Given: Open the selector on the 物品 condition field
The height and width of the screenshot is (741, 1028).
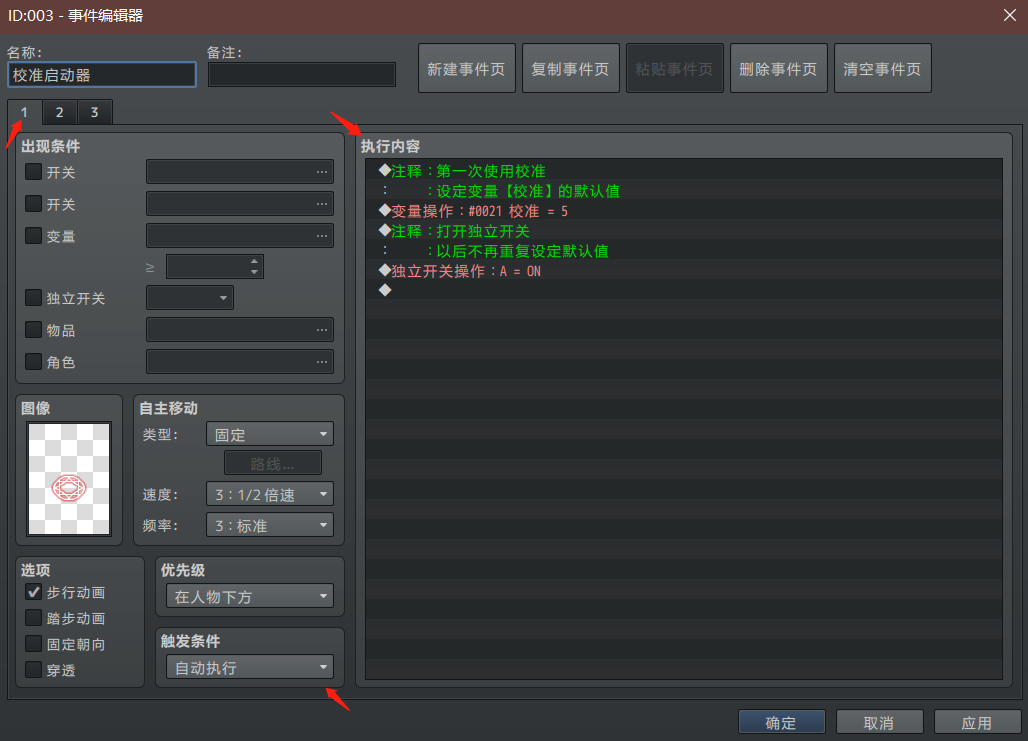Looking at the screenshot, I should tap(321, 330).
